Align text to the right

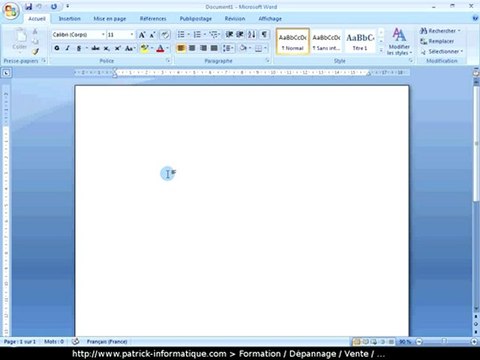[x=203, y=48]
